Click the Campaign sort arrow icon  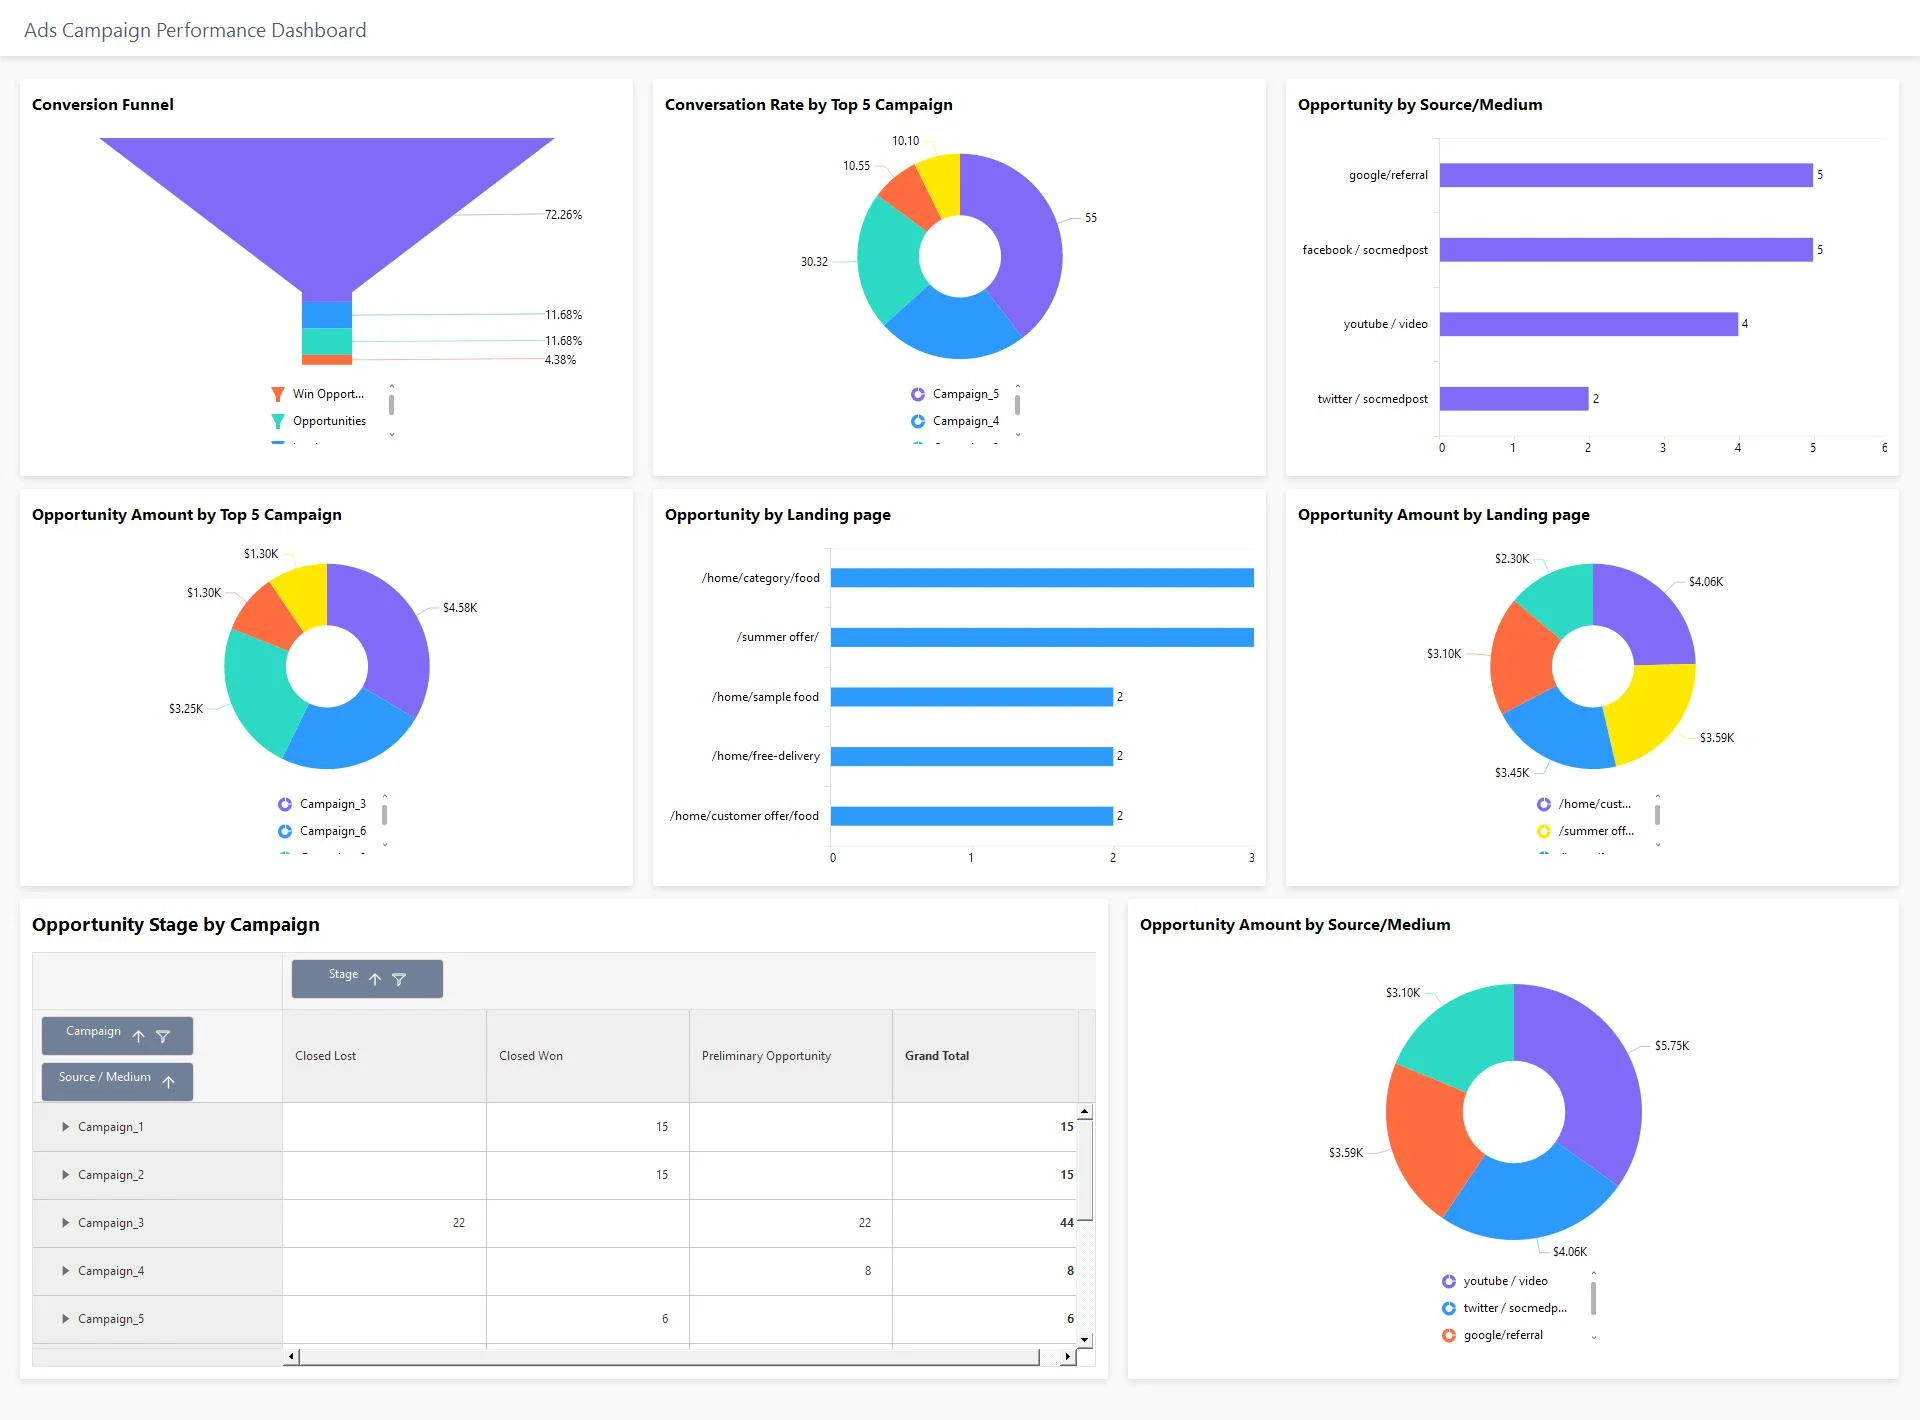point(138,1037)
